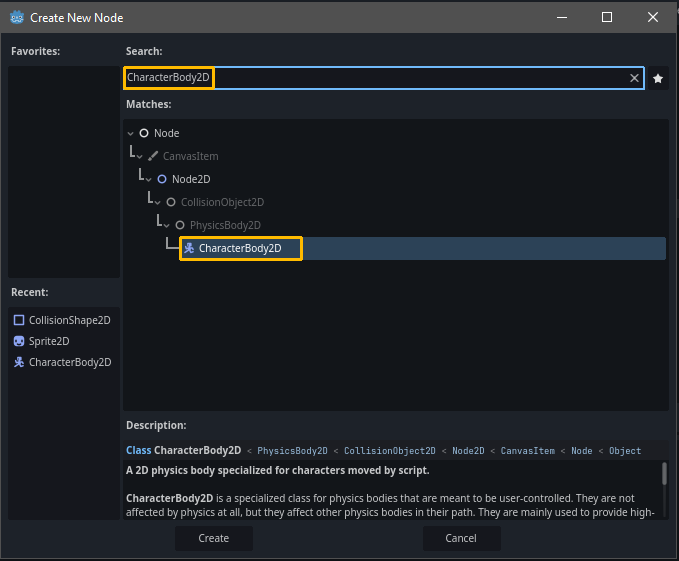Select the root Node entry in Matches
The height and width of the screenshot is (561, 679).
click(x=166, y=133)
